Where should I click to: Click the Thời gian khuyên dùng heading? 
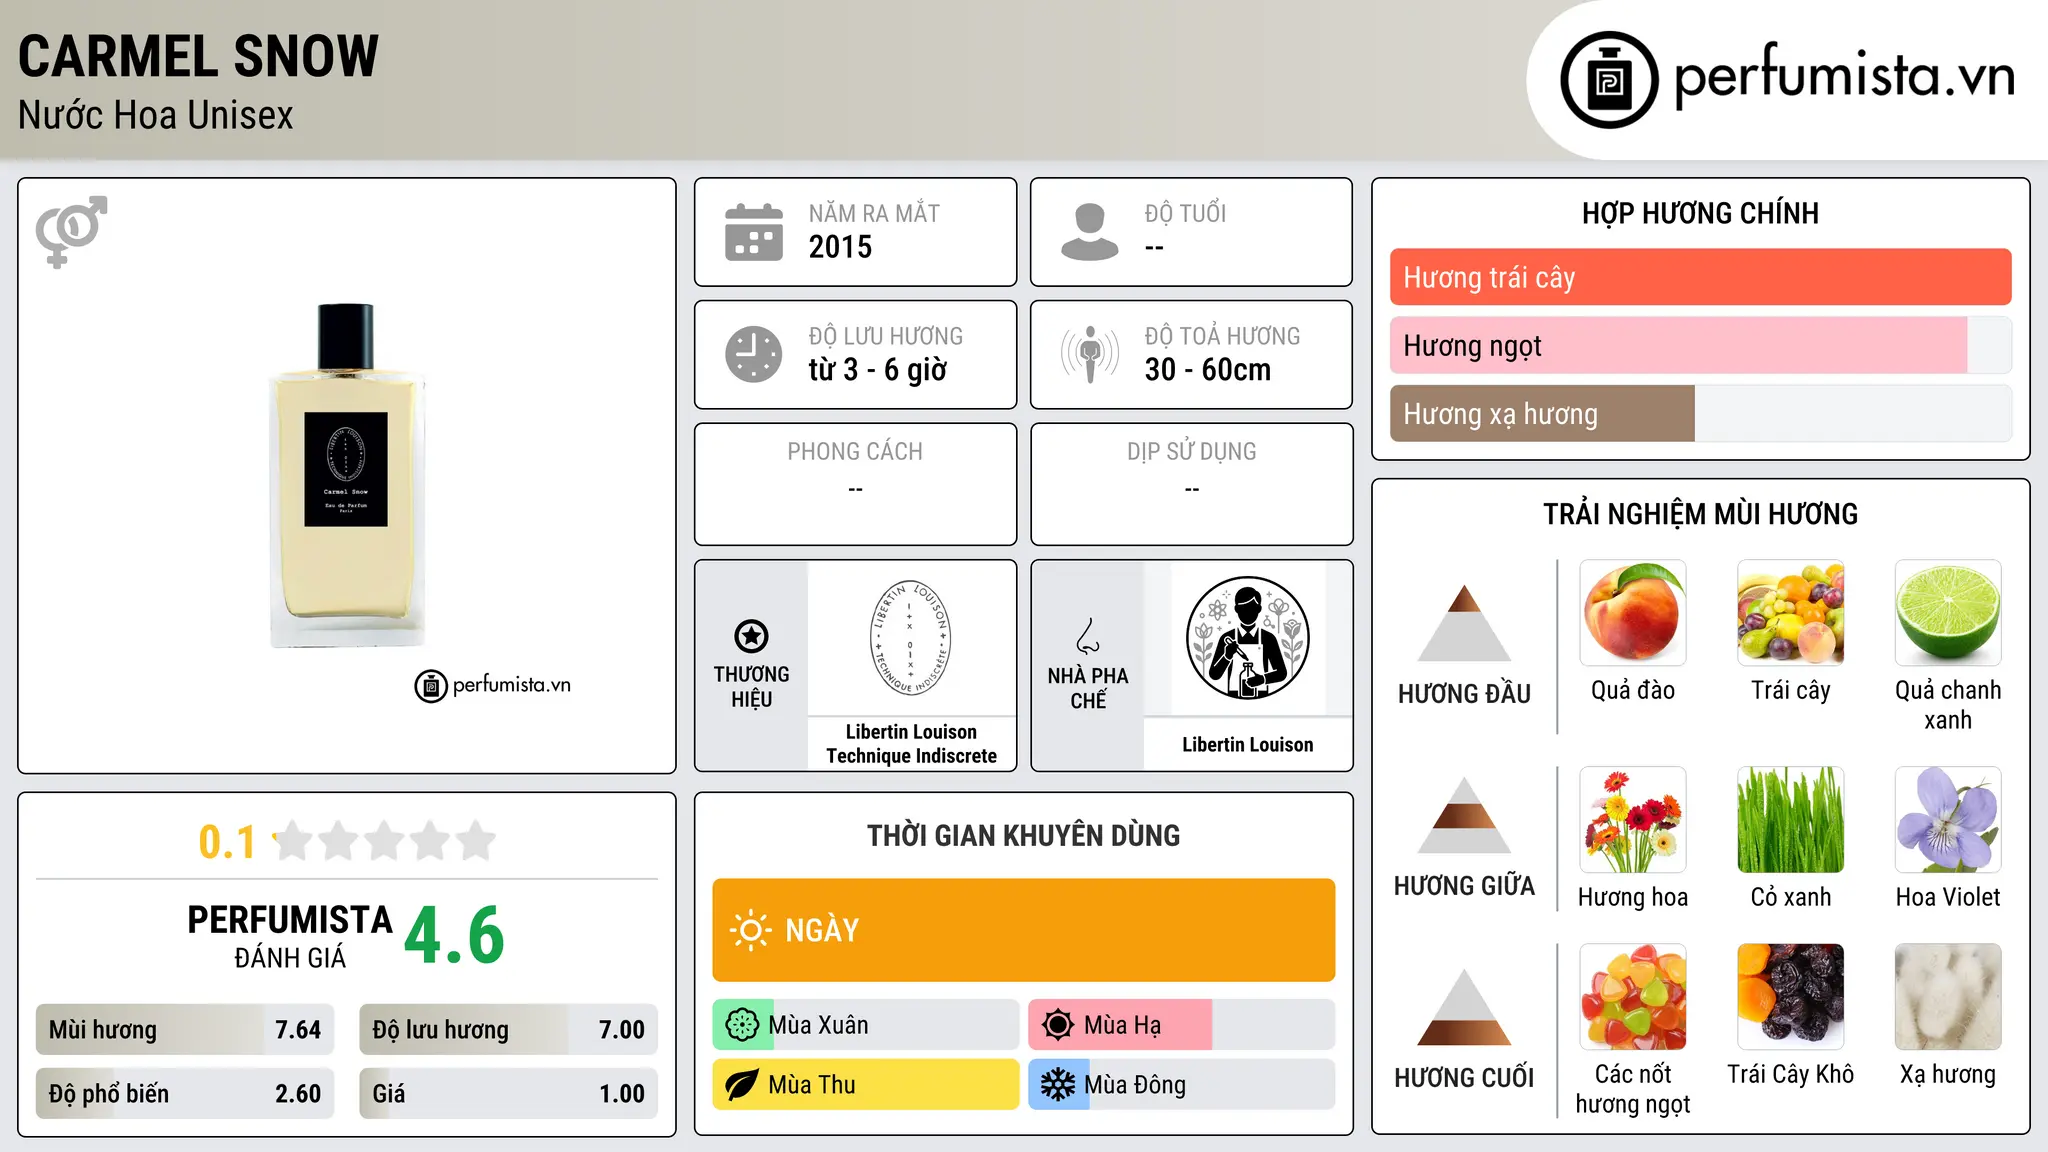click(1024, 835)
